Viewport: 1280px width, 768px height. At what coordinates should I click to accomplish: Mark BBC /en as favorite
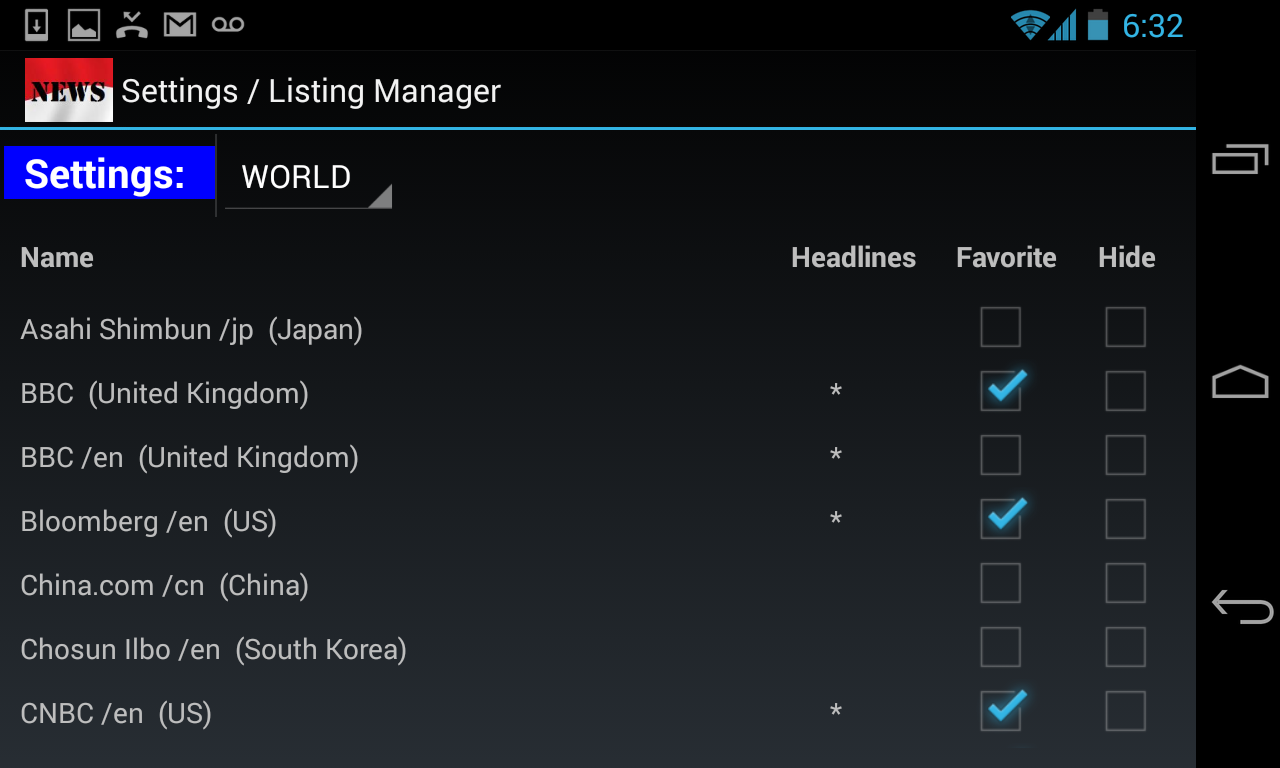(1001, 455)
